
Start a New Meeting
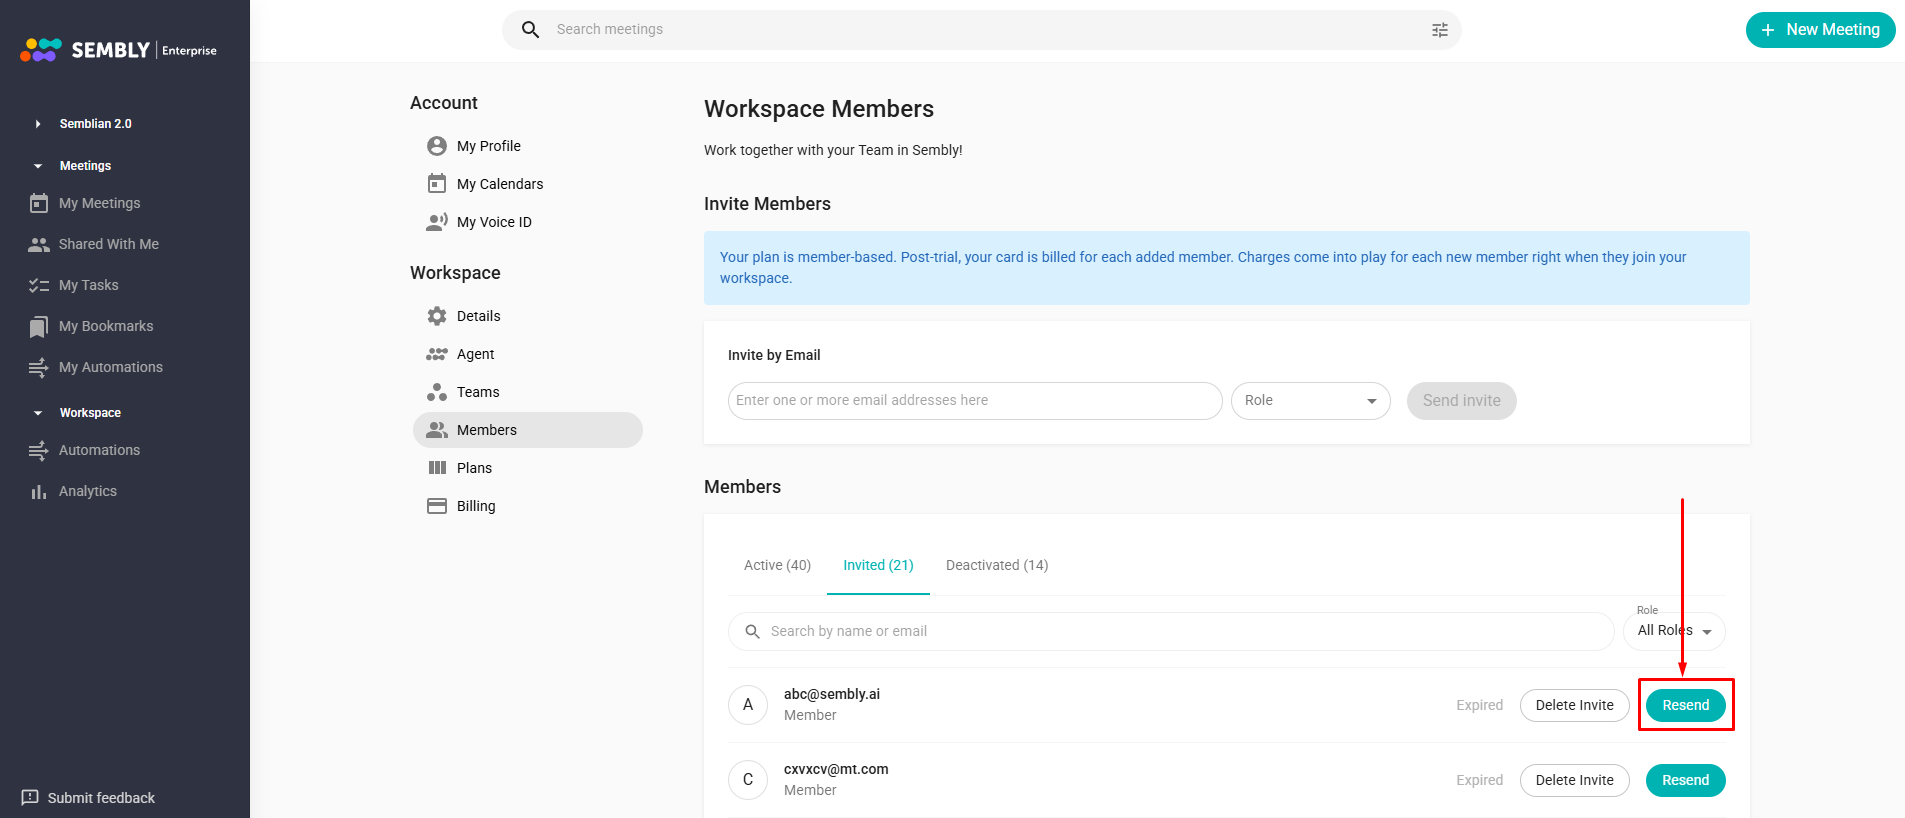(1820, 30)
